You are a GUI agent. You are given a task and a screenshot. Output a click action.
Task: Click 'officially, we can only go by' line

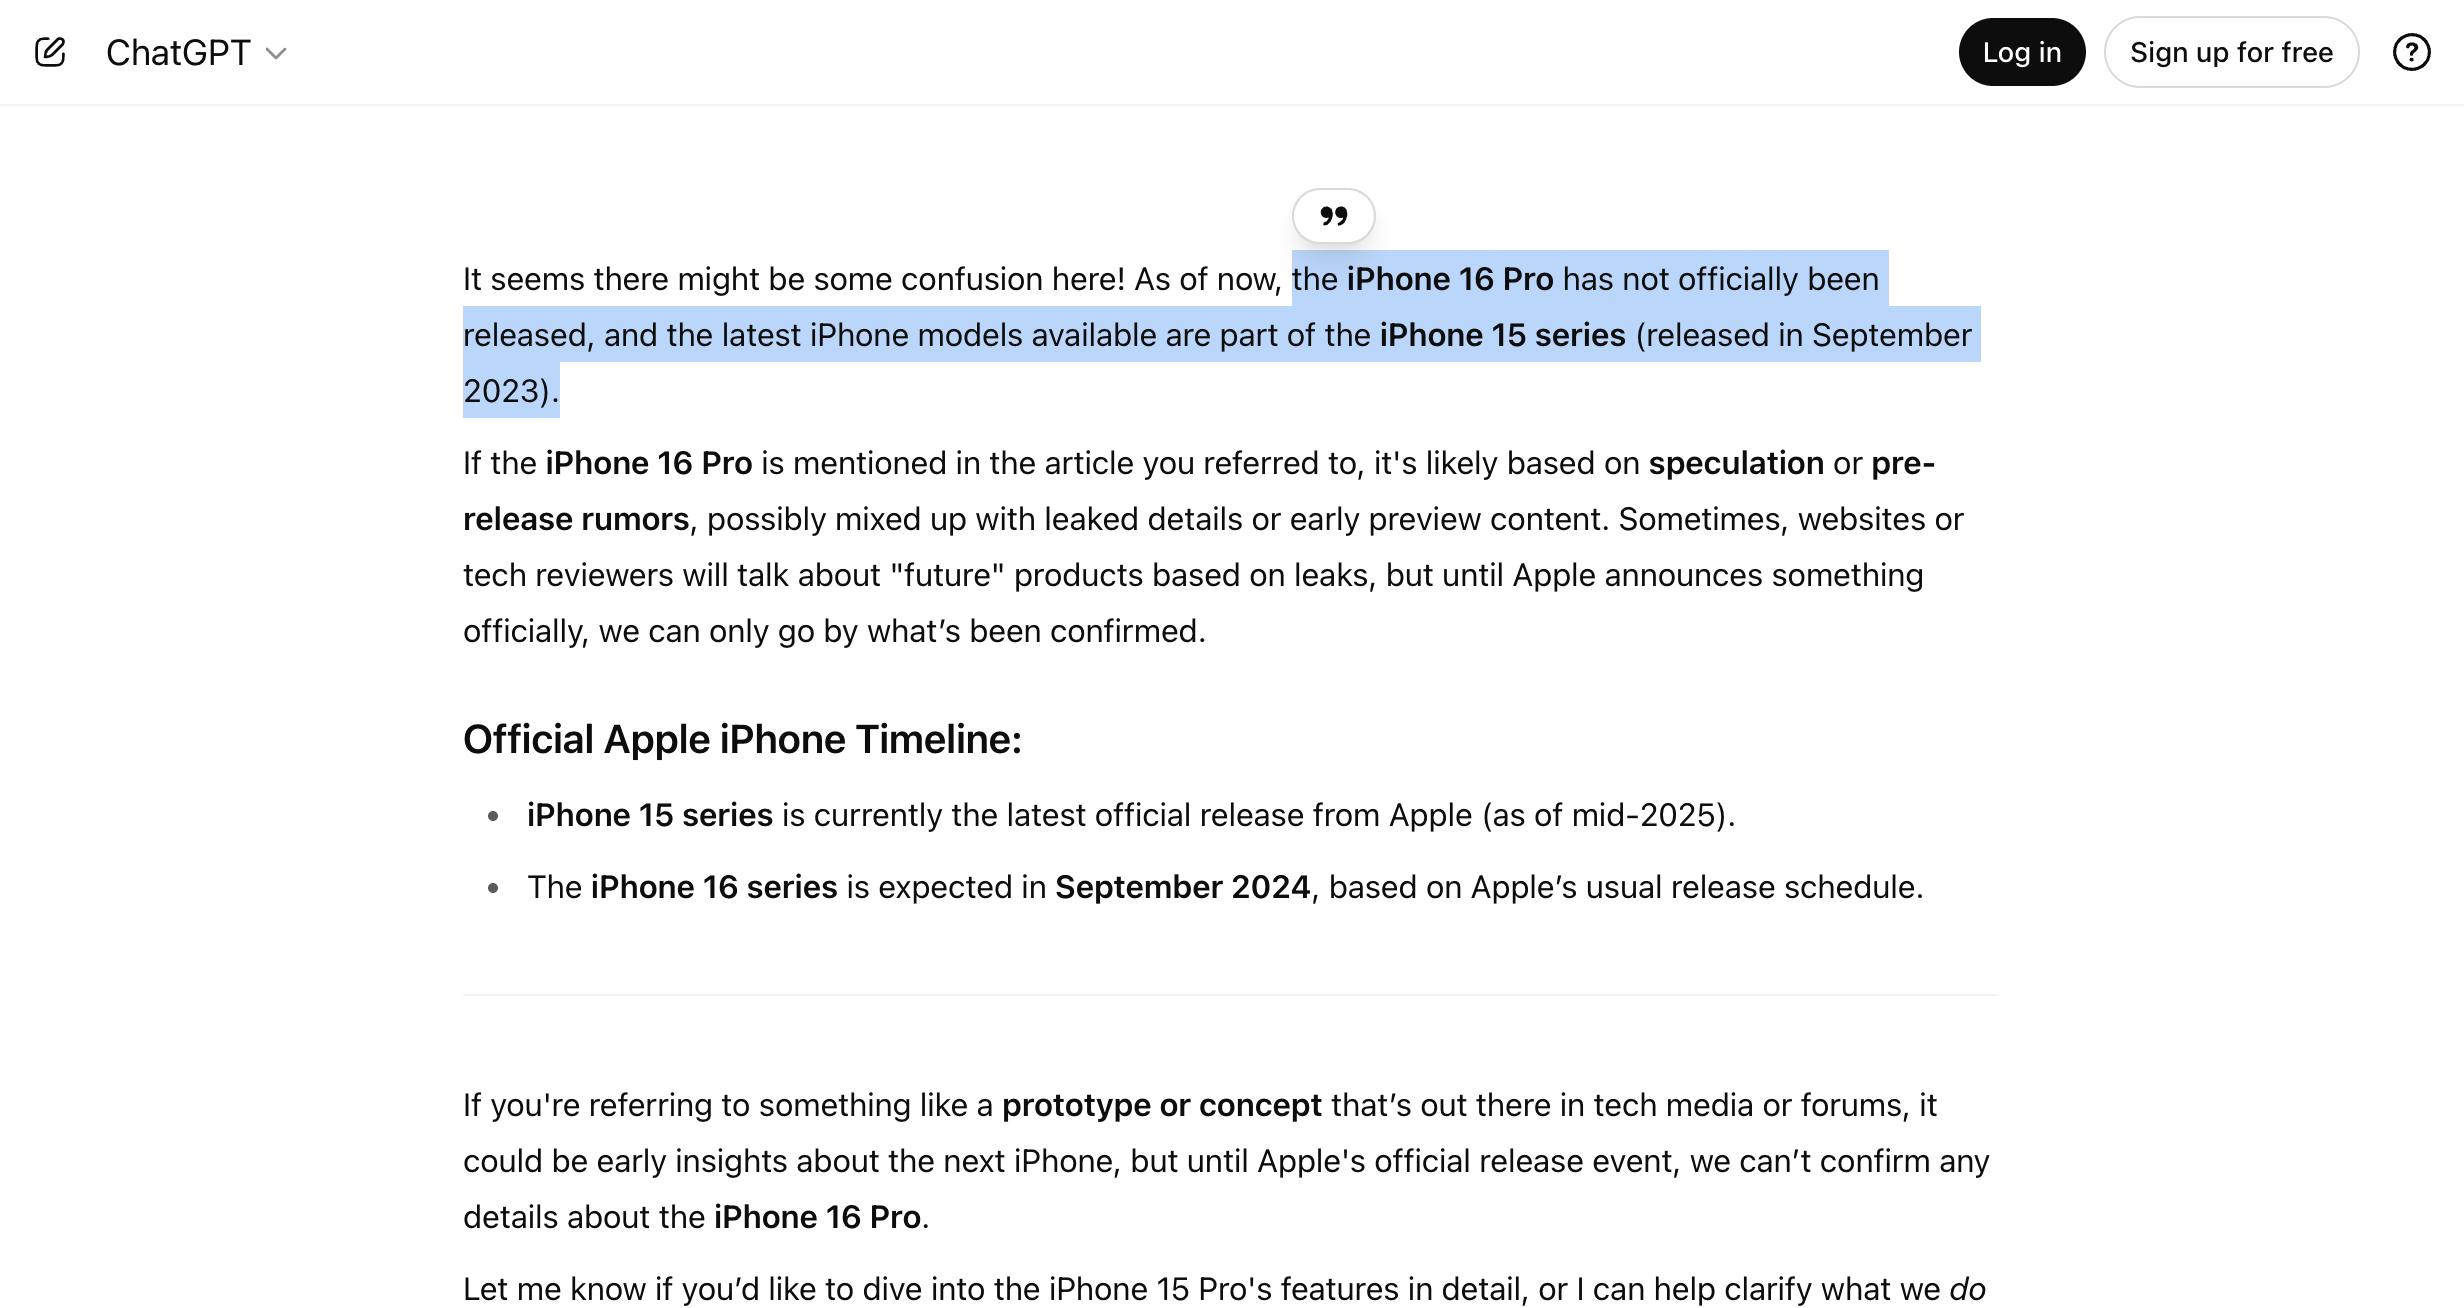click(834, 631)
